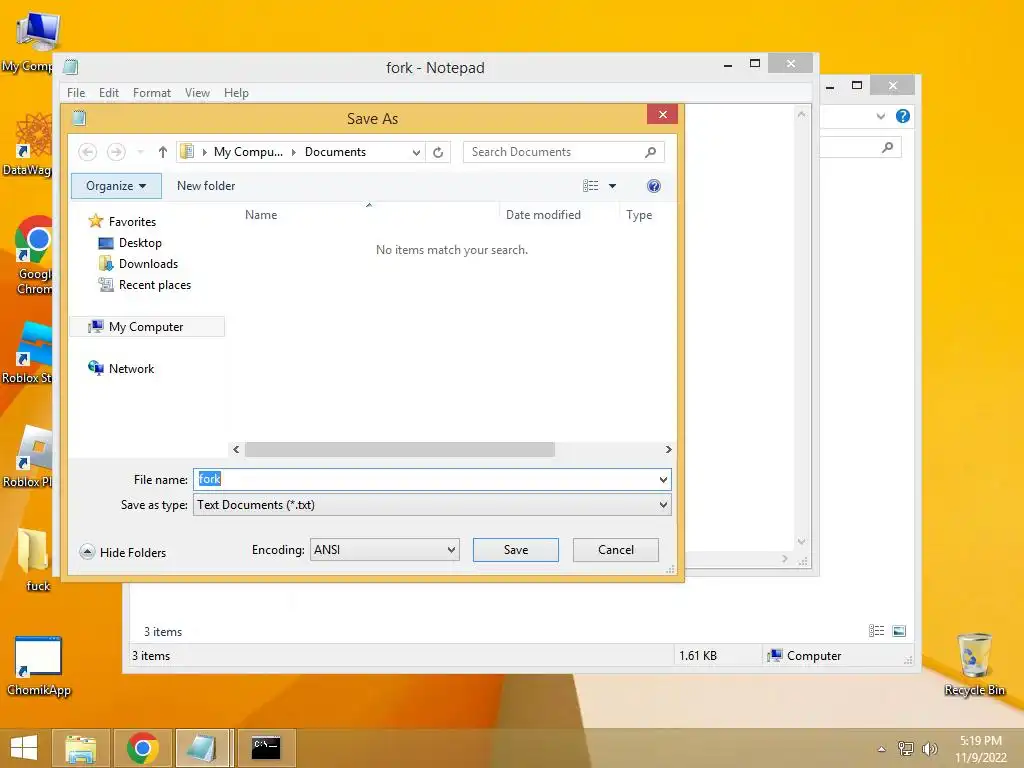Switch Explorer window to large icons view
This screenshot has height=768, width=1024.
899,631
